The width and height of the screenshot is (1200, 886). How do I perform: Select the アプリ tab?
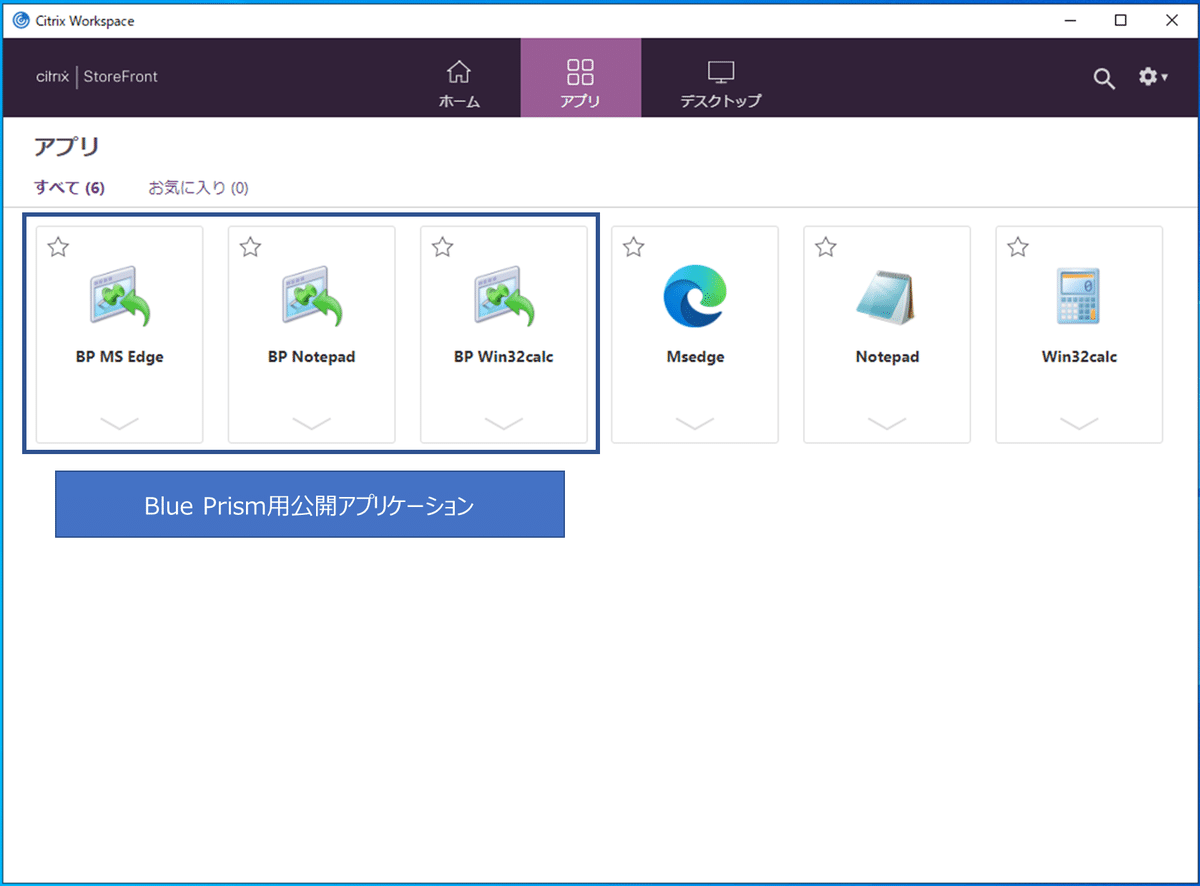click(x=580, y=78)
